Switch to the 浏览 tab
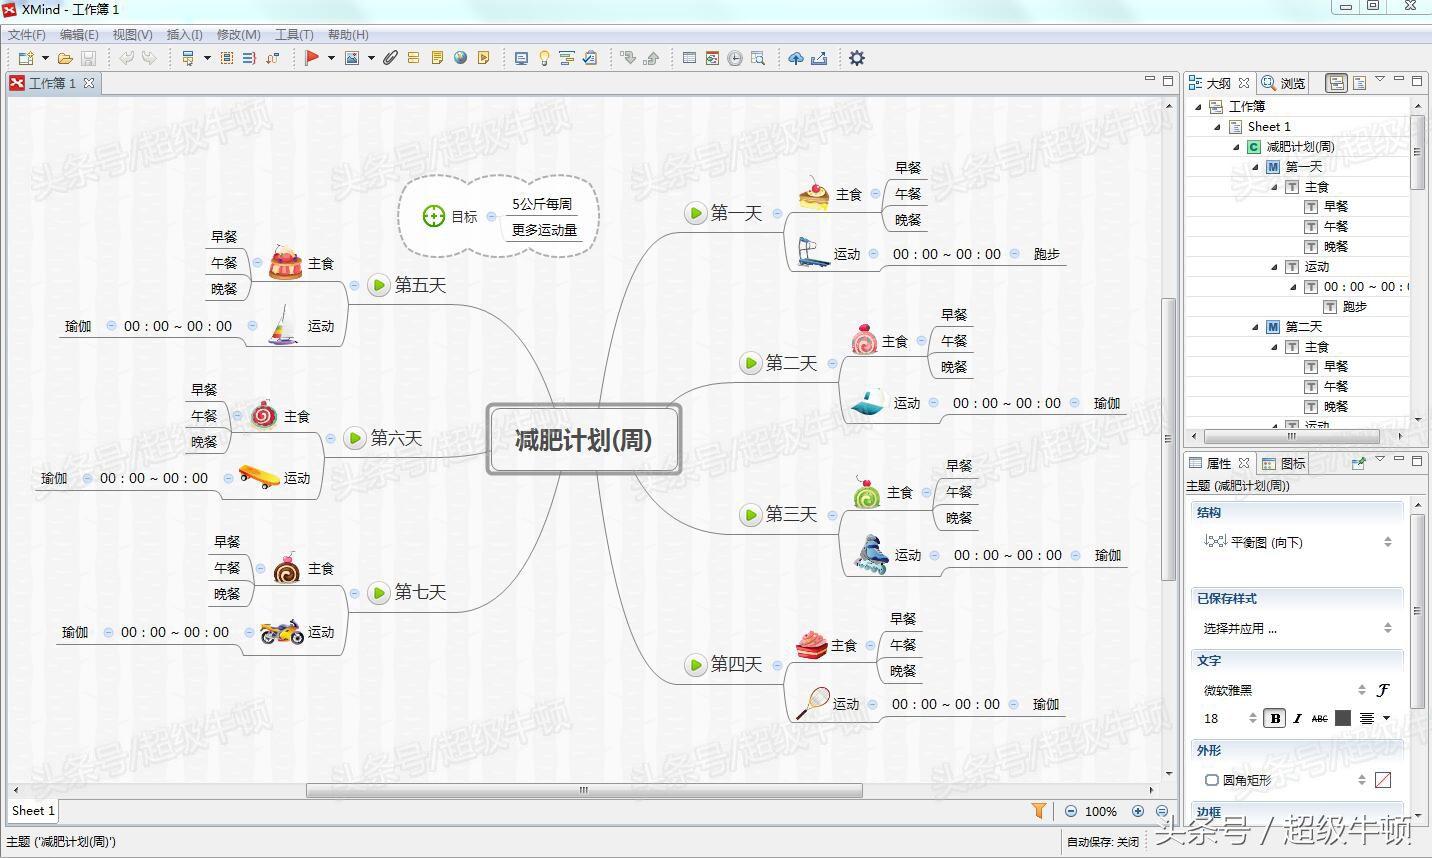Image resolution: width=1432 pixels, height=858 pixels. tap(1283, 83)
